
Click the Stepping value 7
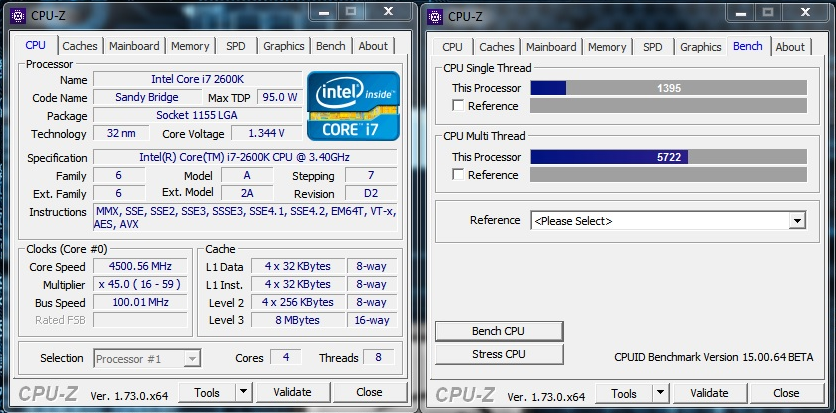click(x=371, y=175)
